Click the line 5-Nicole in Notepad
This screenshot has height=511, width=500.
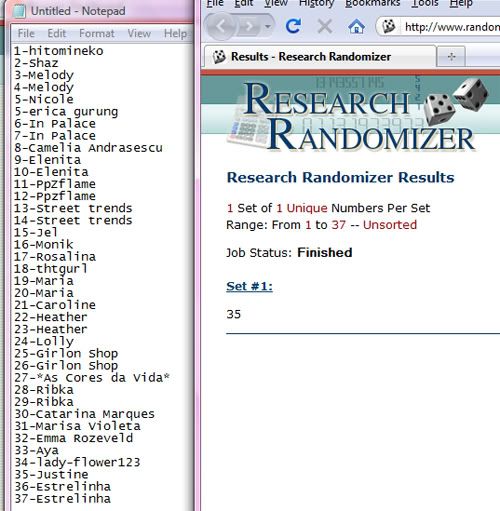(44, 99)
